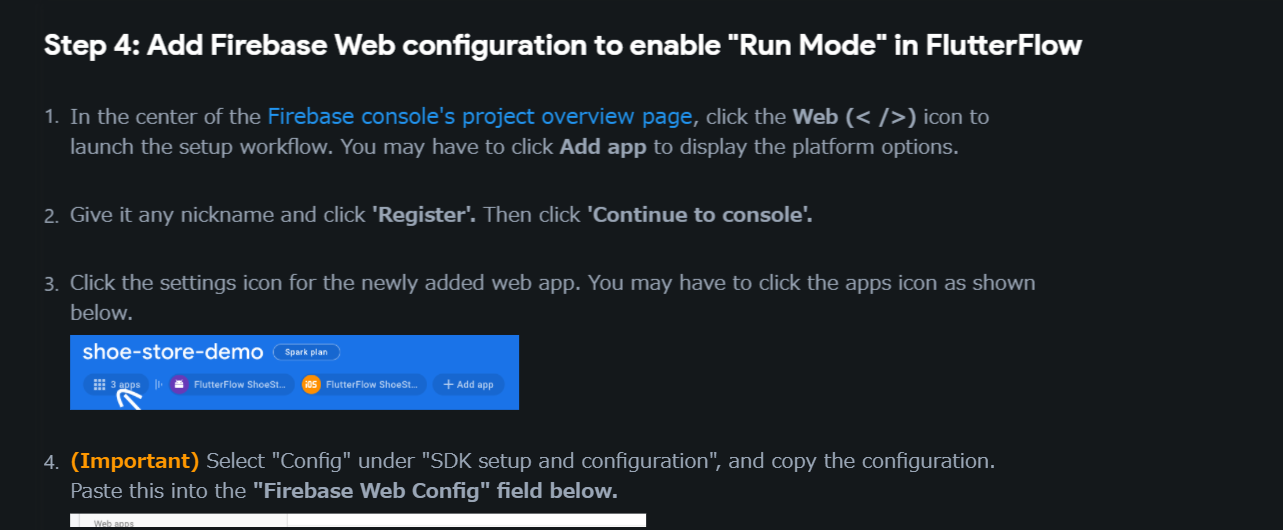Click the bold "Firebase Web Config" field text
1283x530 pixels.
[x=434, y=491]
